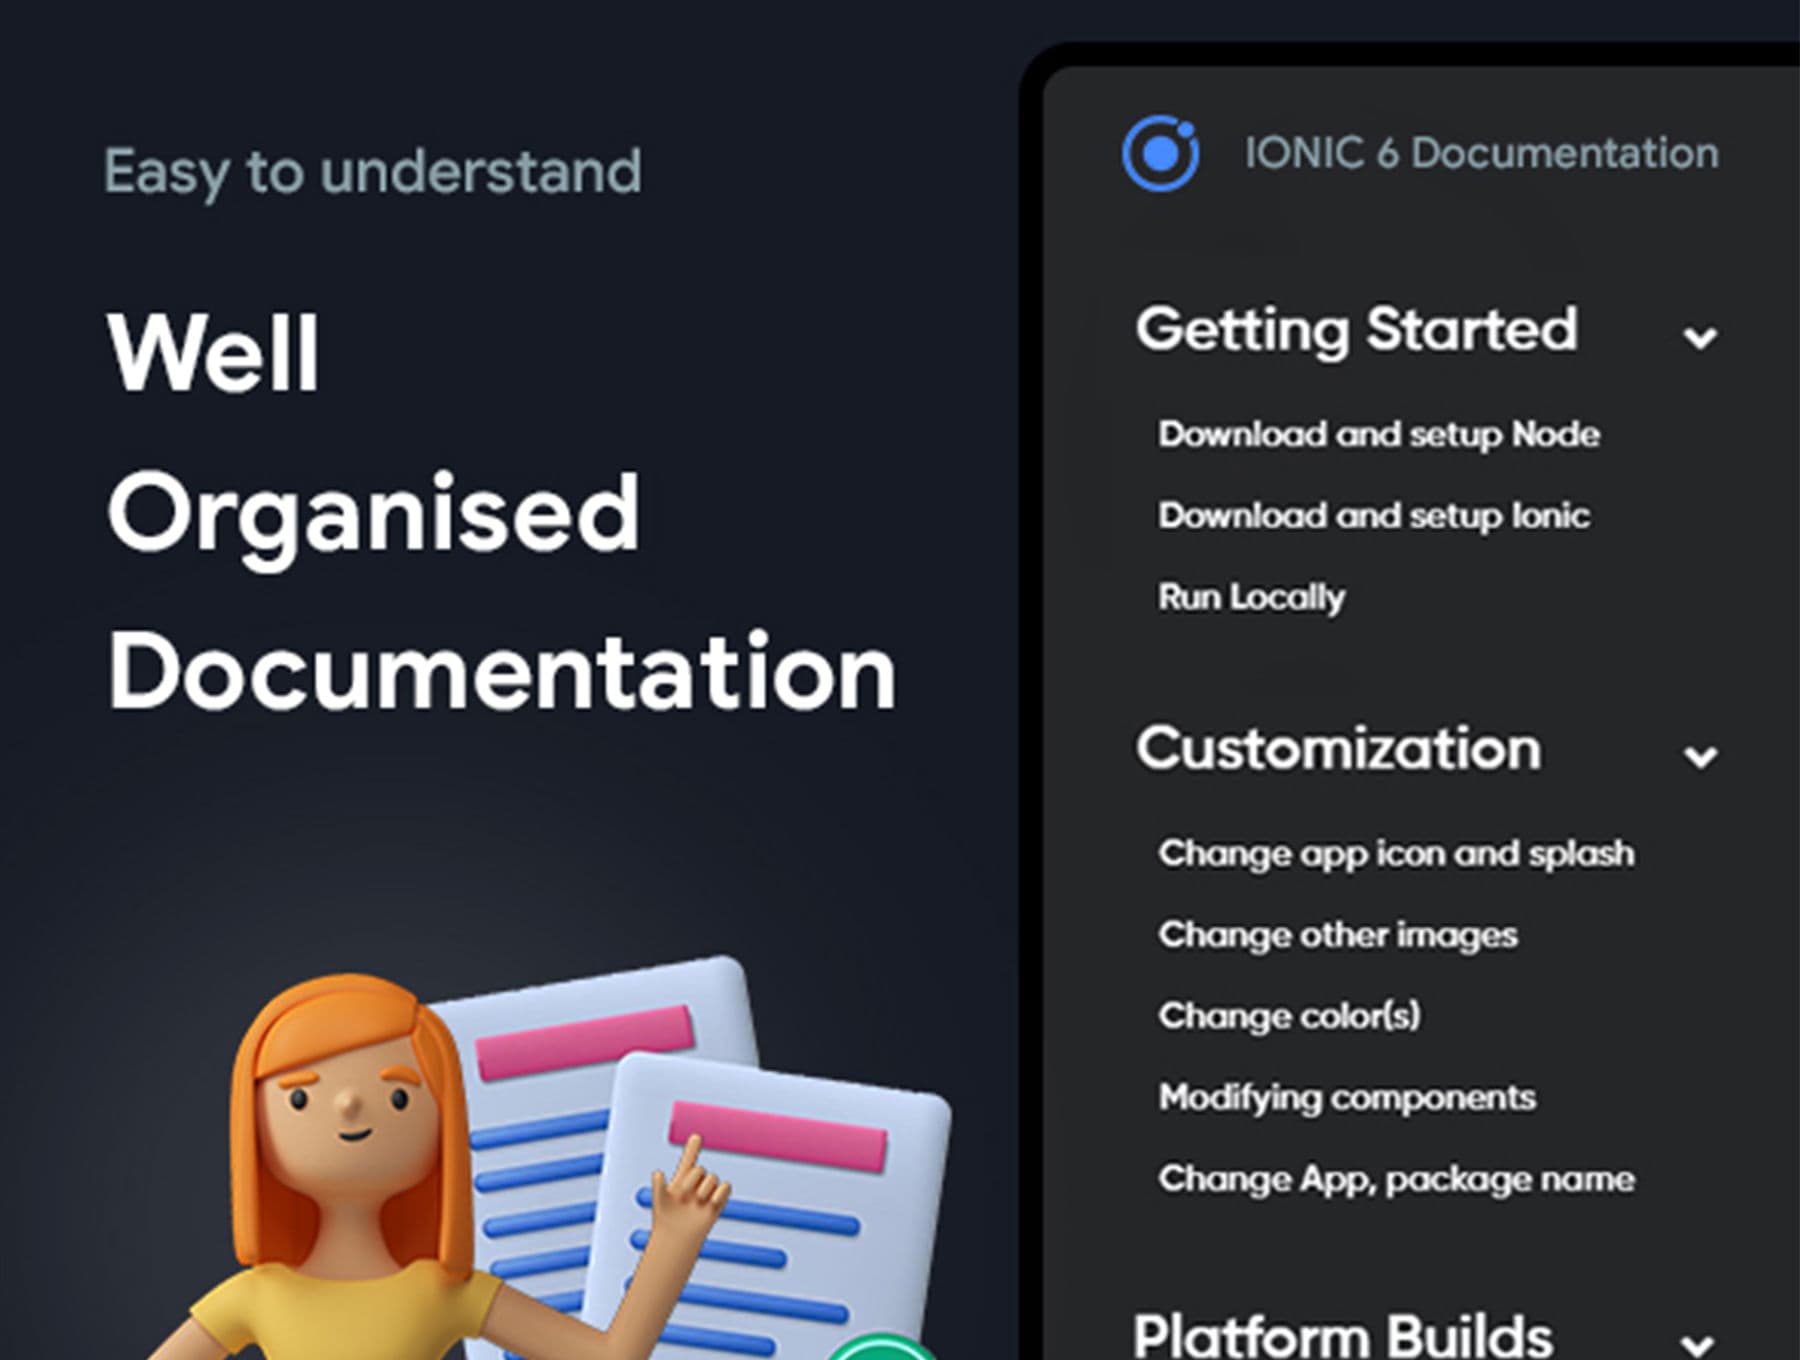Click the Well Organised Documentation headline
Image resolution: width=1800 pixels, height=1360 pixels.
(500, 512)
